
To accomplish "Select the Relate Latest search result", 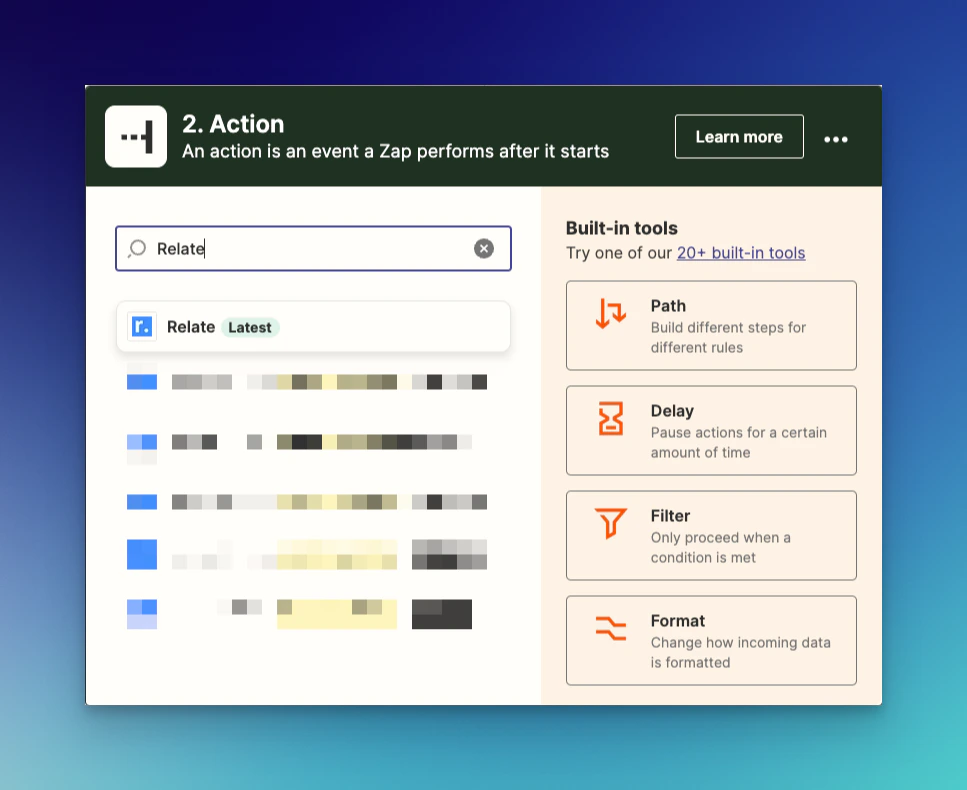I will point(313,327).
